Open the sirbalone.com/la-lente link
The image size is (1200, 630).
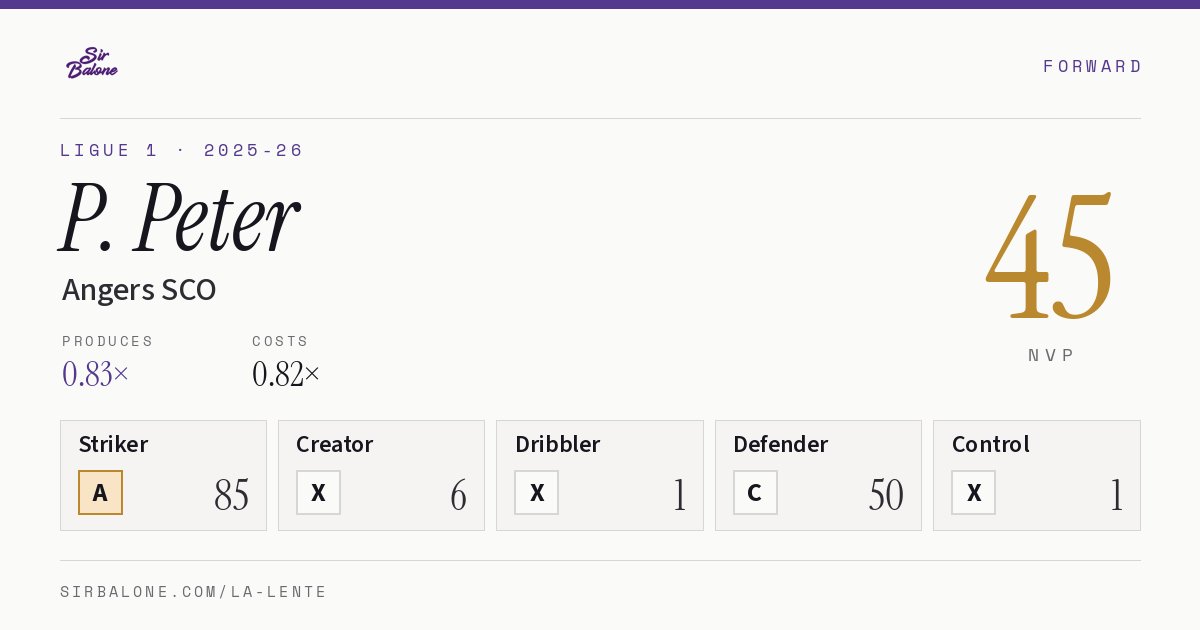(194, 592)
